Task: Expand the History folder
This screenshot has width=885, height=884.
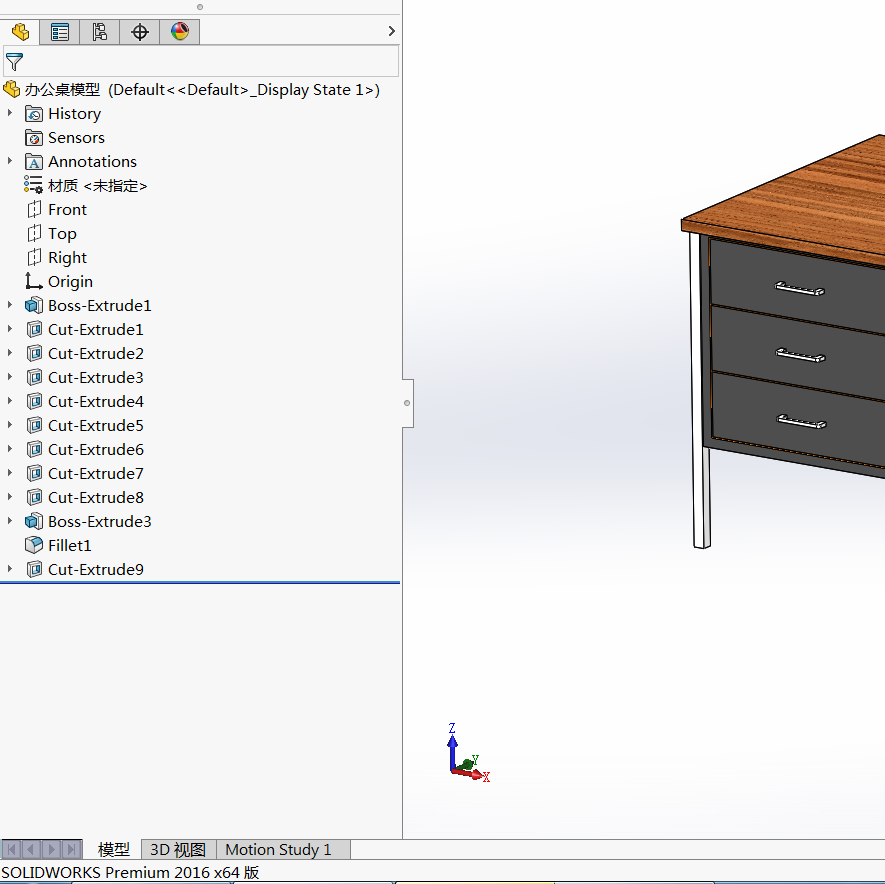Action: (x=10, y=113)
